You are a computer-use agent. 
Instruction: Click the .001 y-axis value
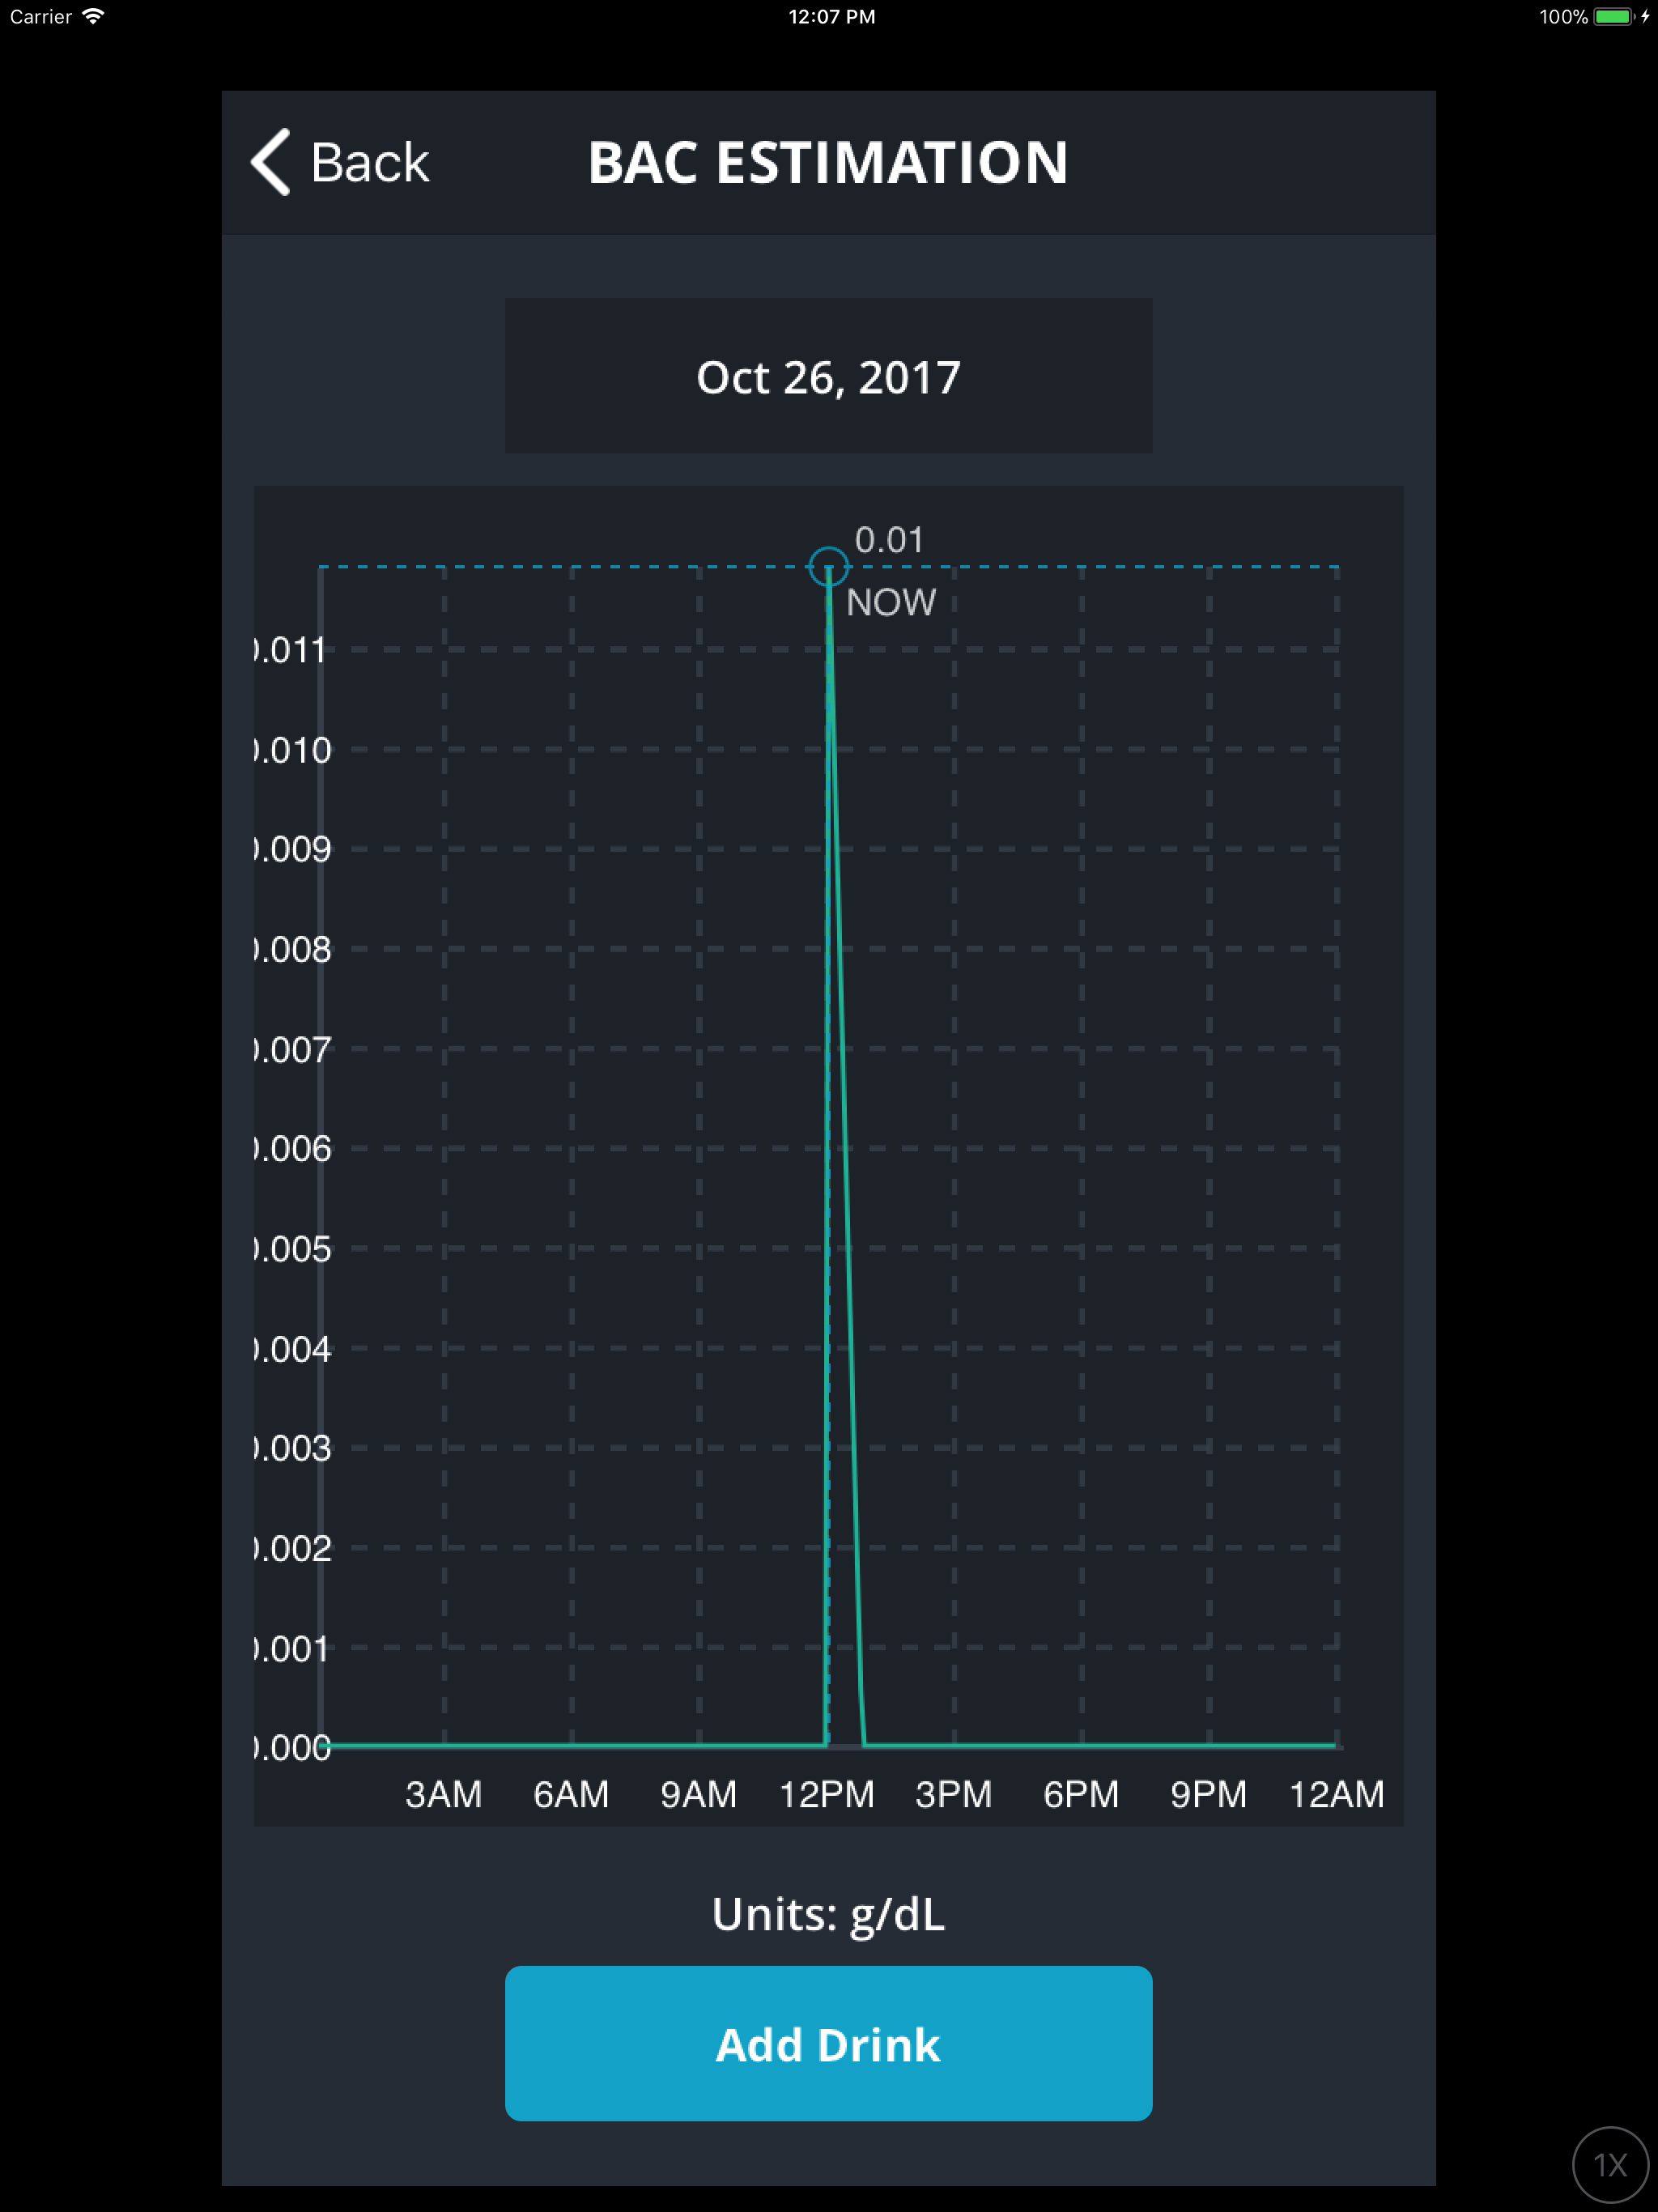pos(291,1648)
